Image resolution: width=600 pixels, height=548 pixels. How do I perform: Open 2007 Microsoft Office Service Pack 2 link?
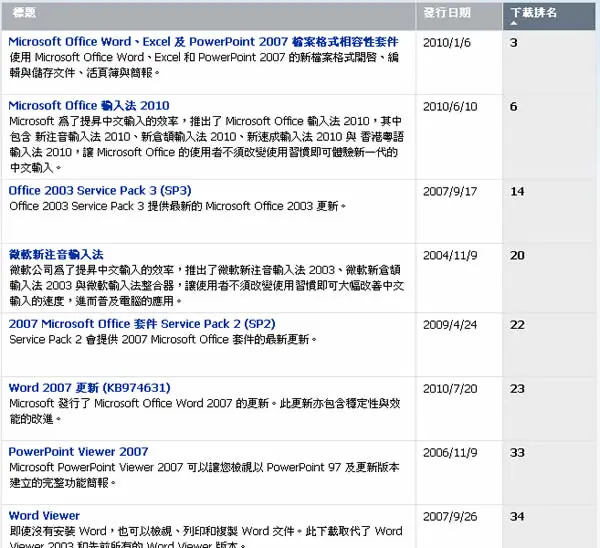click(x=142, y=324)
